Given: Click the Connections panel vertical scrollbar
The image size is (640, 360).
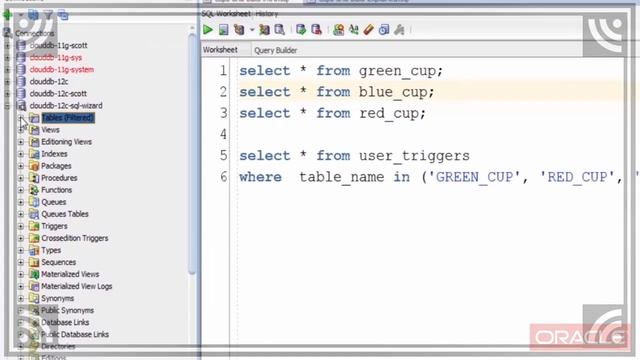Looking at the screenshot, I should pyautogui.click(x=192, y=154).
